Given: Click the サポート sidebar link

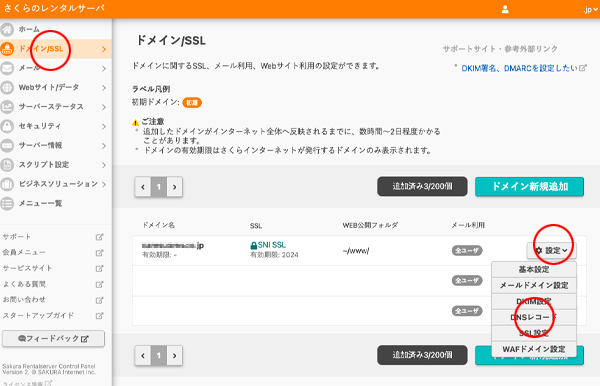Looking at the screenshot, I should pyautogui.click(x=17, y=237).
